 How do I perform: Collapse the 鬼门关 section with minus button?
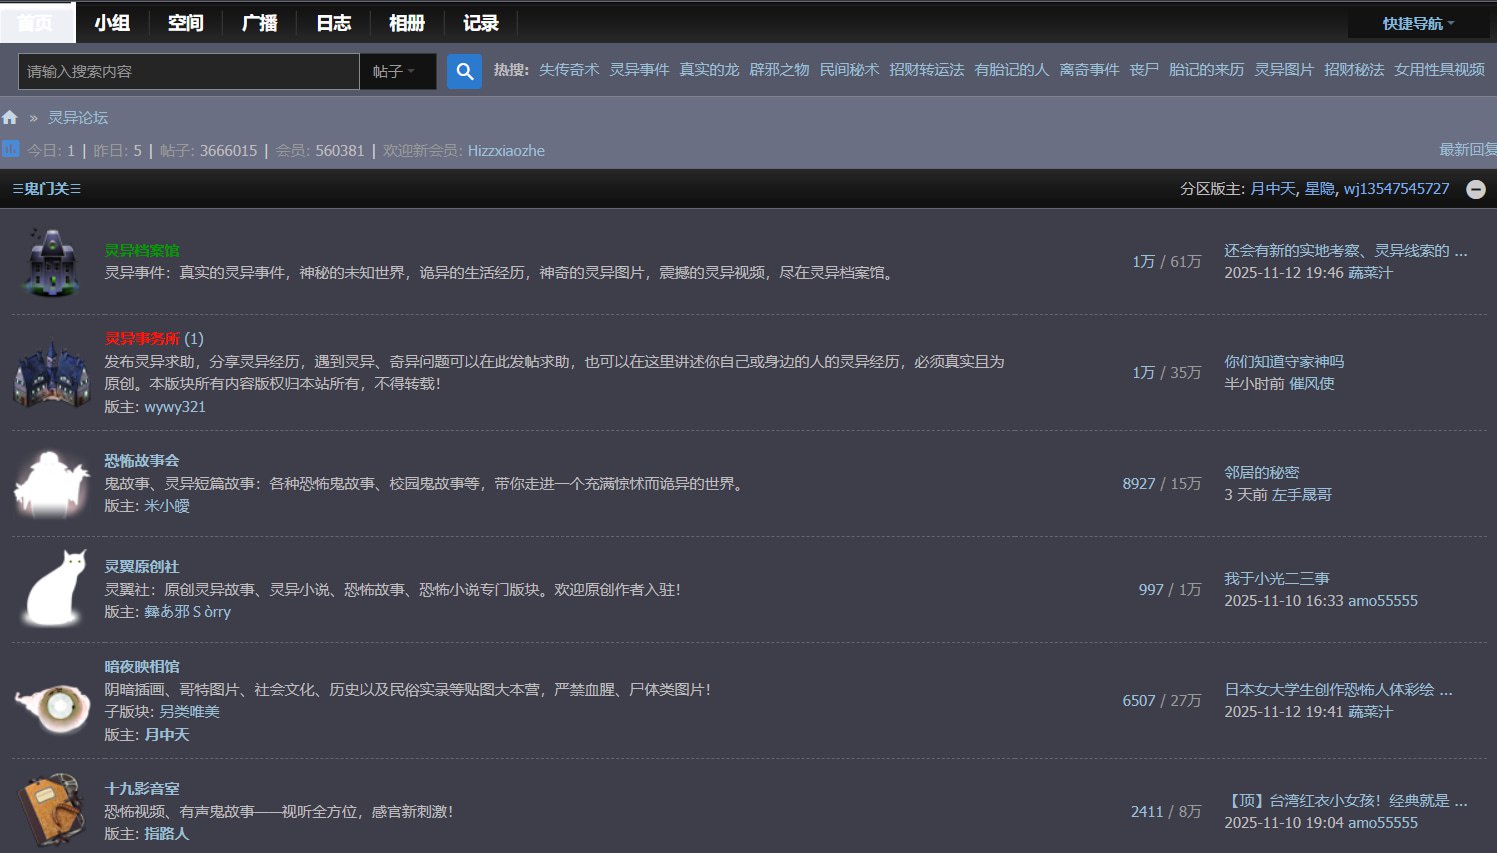point(1475,189)
